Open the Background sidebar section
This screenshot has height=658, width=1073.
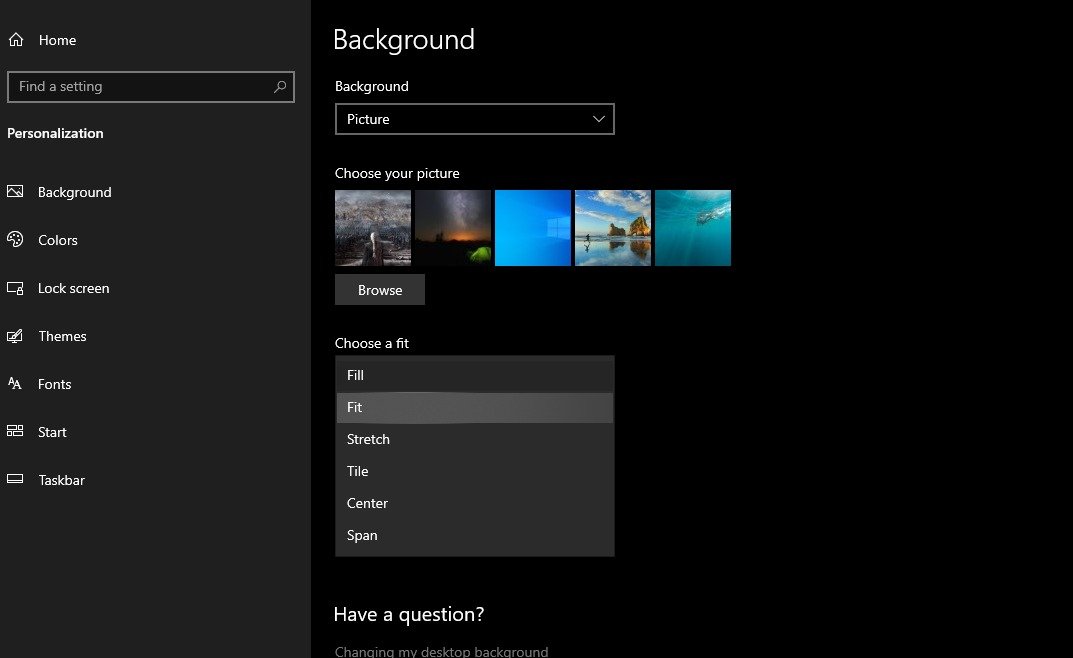[x=75, y=192]
